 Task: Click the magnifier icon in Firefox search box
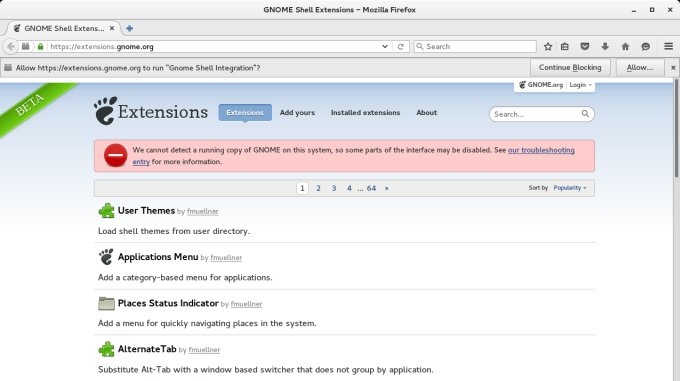click(420, 46)
